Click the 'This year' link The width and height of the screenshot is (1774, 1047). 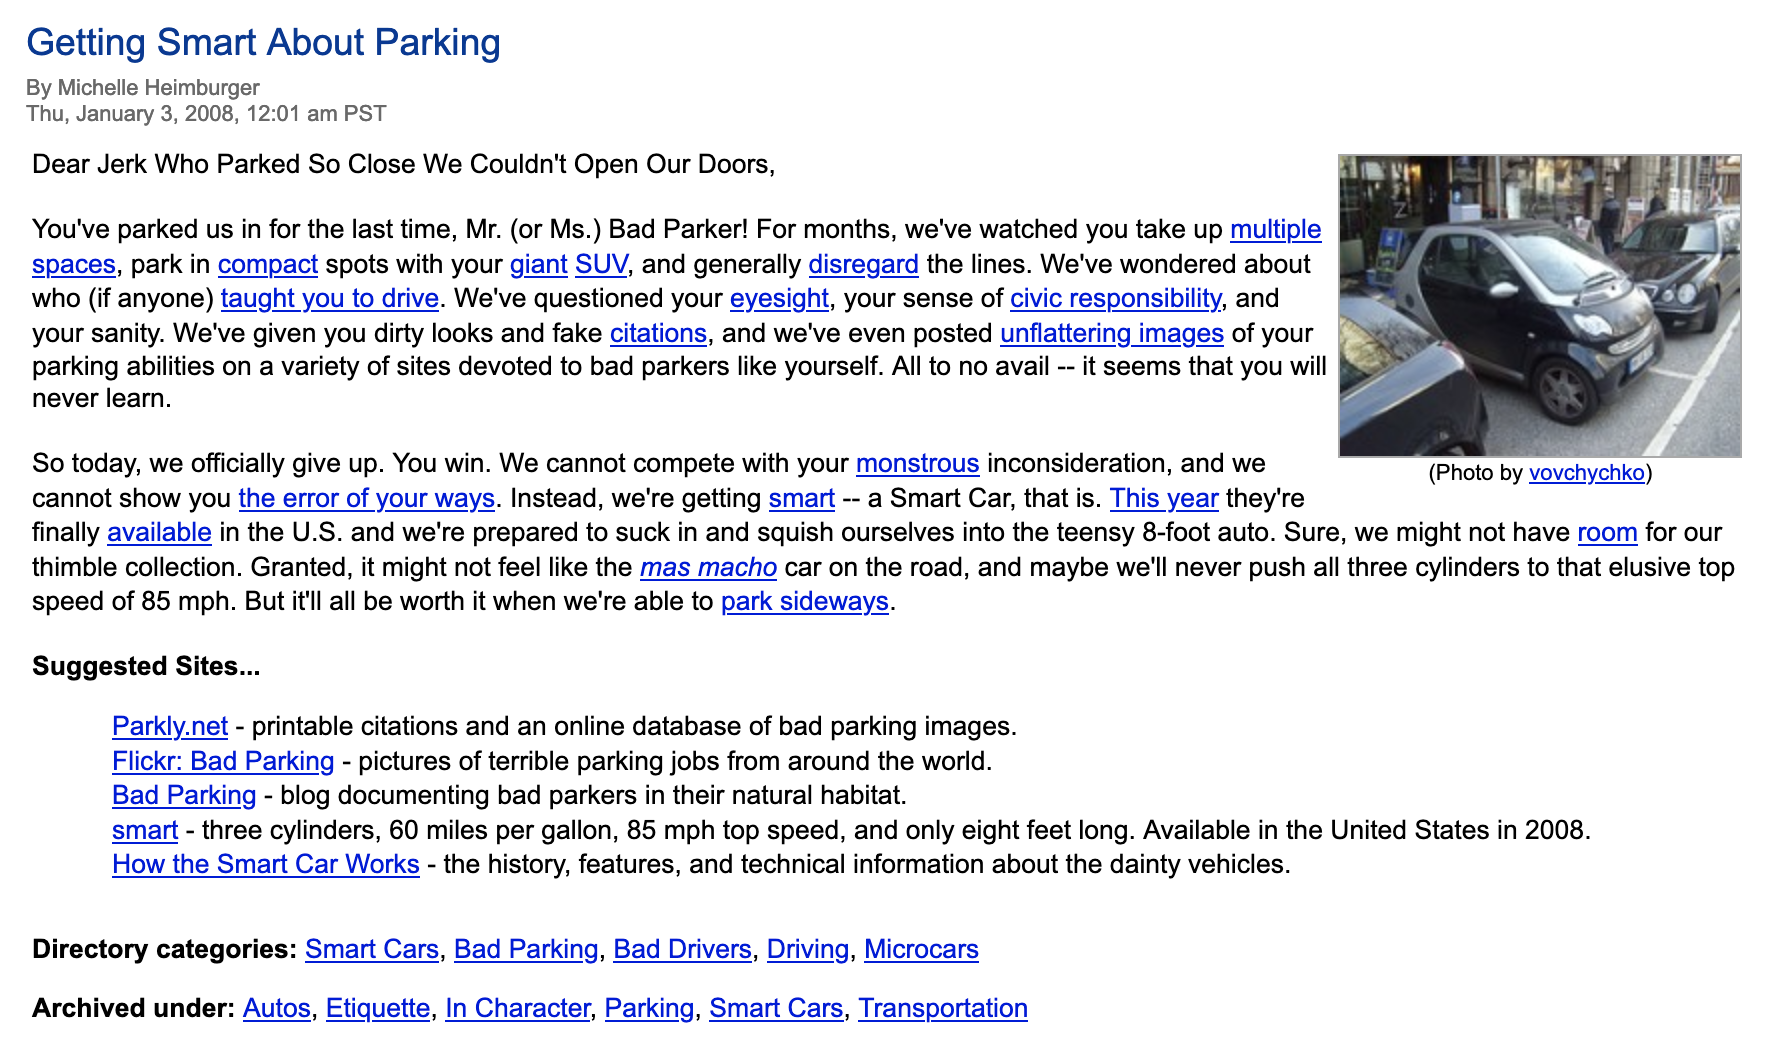1163,498
